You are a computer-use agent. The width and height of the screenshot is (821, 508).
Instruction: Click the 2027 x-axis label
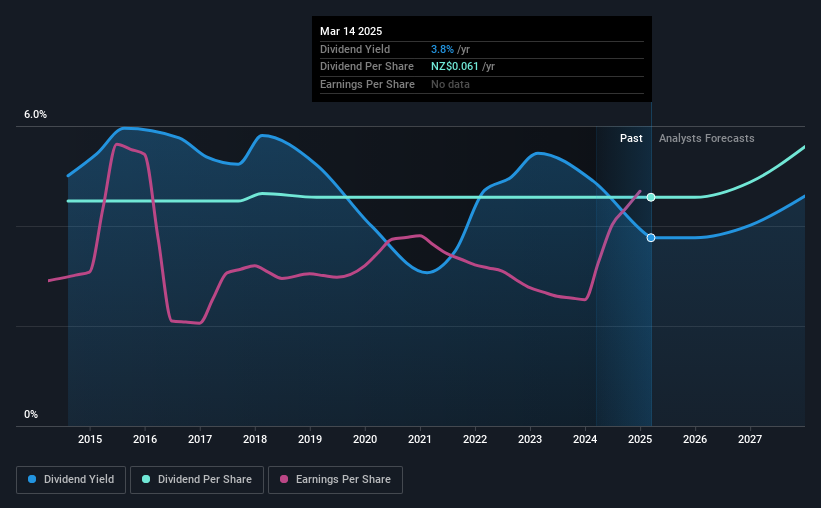750,439
